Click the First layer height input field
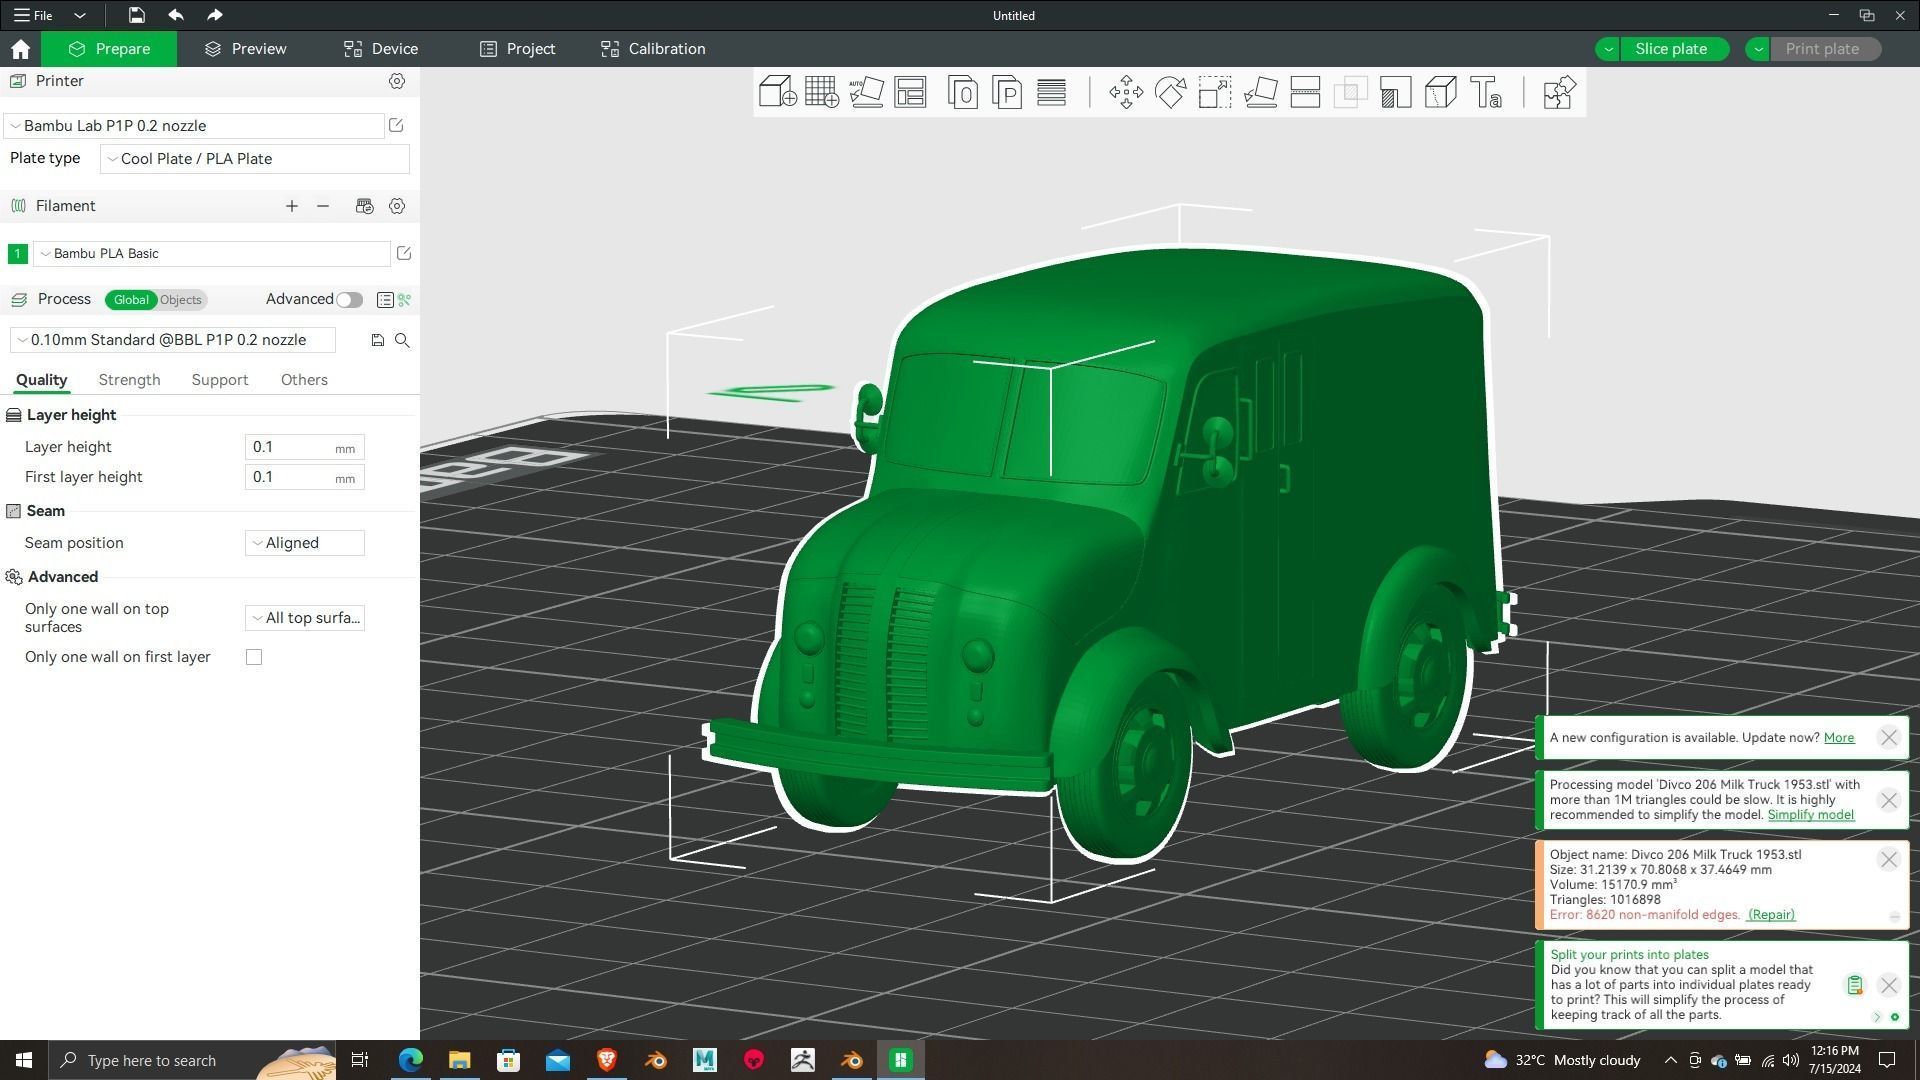 tap(304, 477)
